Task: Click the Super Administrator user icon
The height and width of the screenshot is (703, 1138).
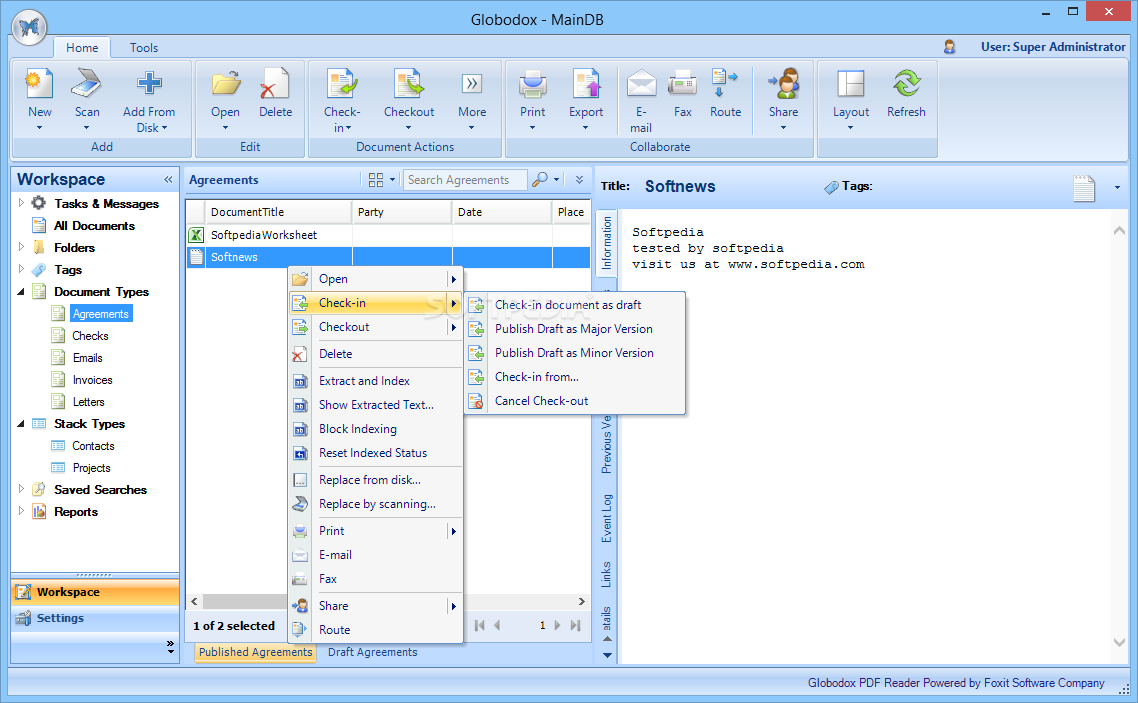Action: 949,47
